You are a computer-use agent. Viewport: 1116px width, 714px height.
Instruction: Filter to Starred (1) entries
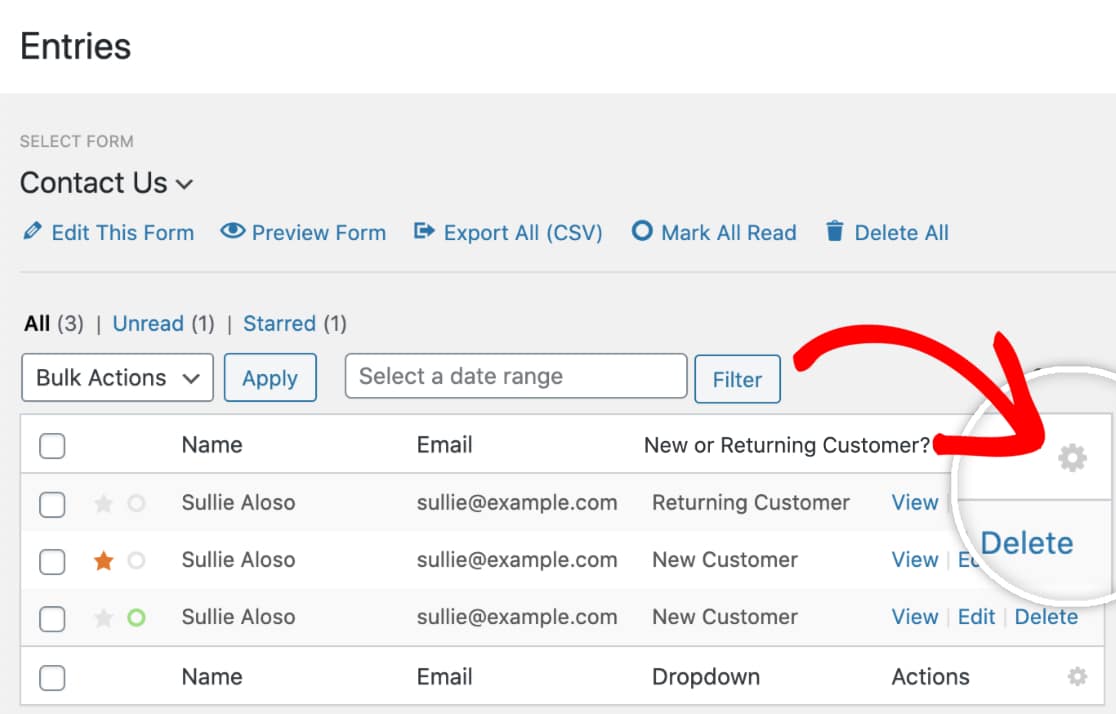pyautogui.click(x=295, y=324)
